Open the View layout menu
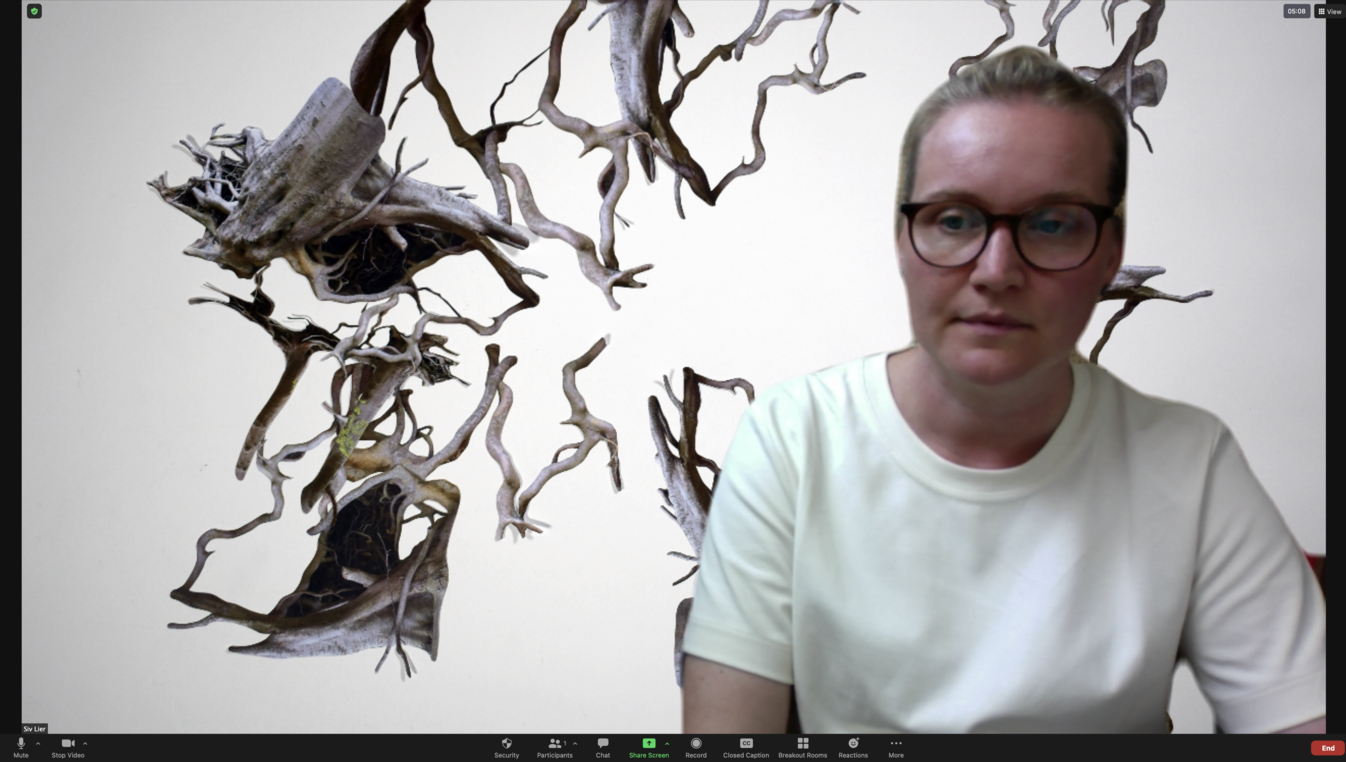Viewport: 1346px width, 762px height. pos(1329,11)
